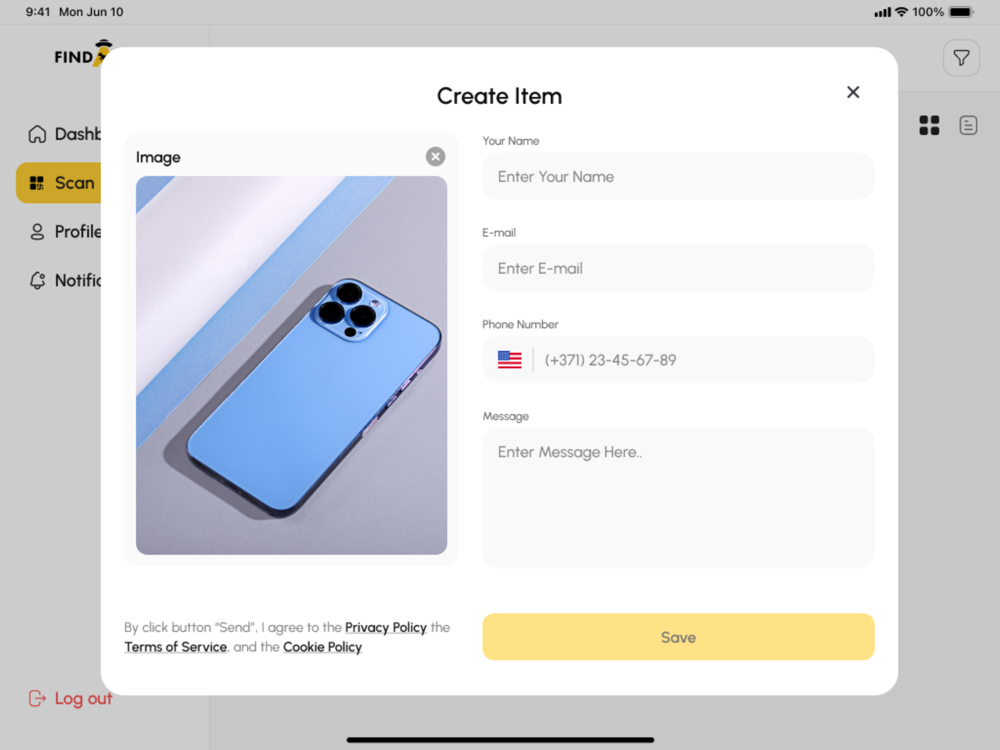The width and height of the screenshot is (1000, 750).
Task: Close the Create Item dialog
Action: 853,92
